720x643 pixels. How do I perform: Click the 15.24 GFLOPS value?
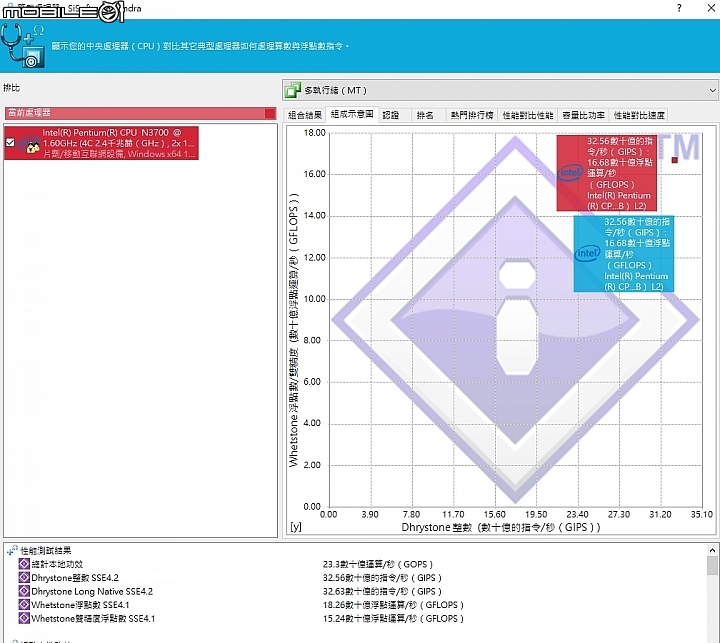(x=393, y=618)
